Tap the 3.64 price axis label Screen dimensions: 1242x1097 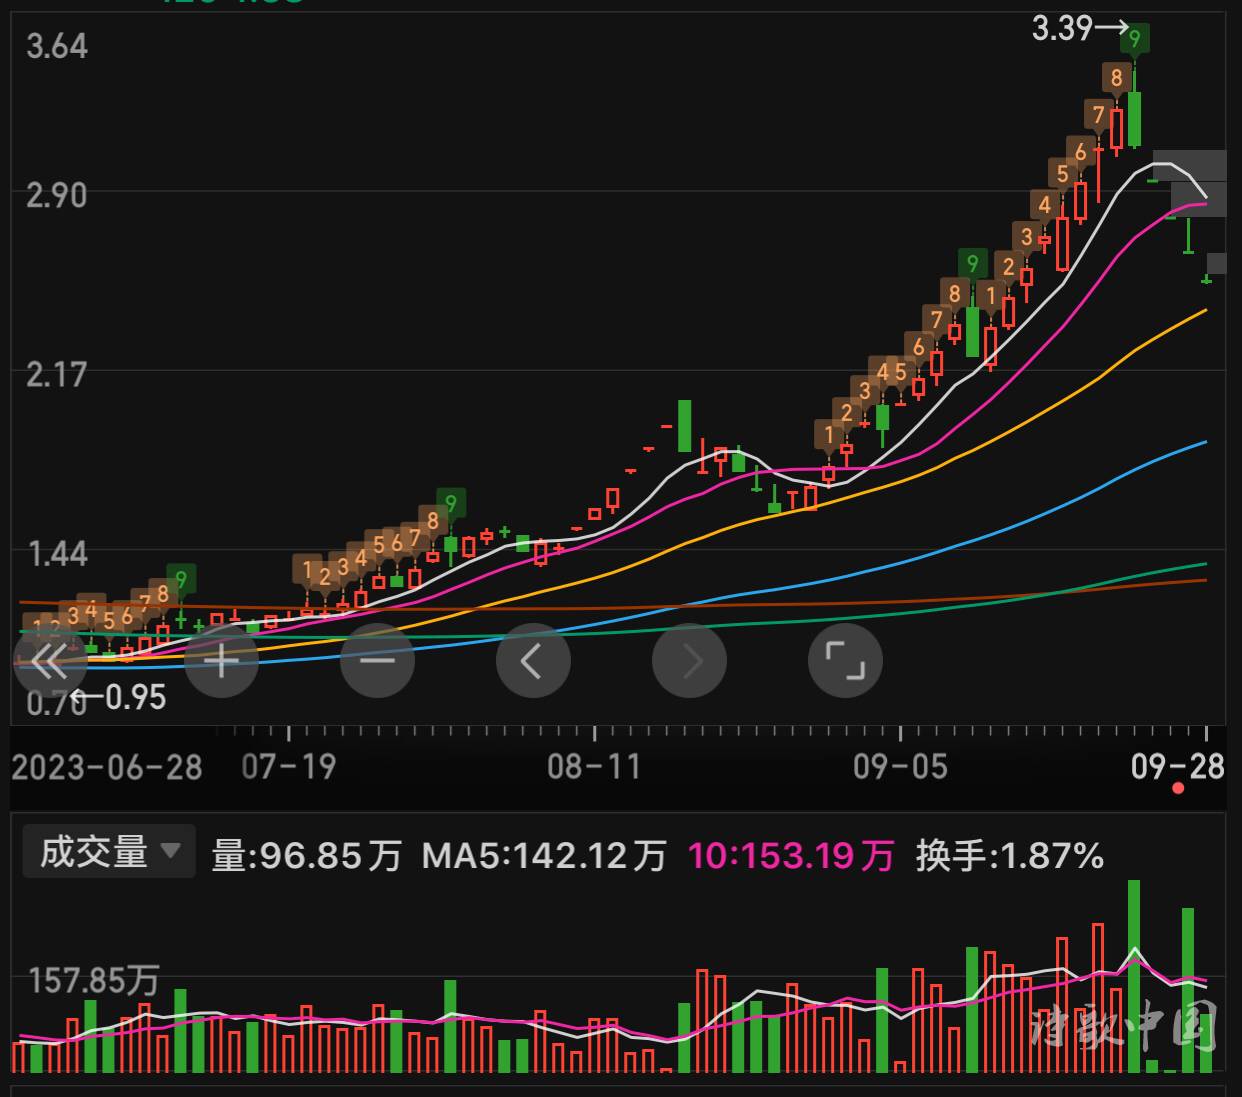(56, 46)
